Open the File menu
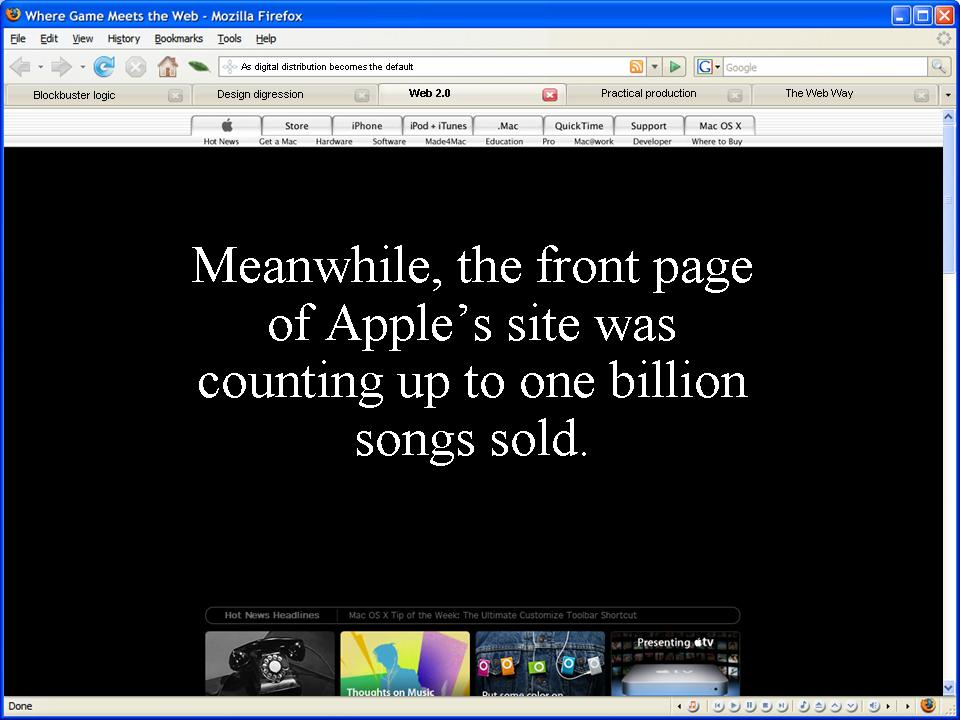Image resolution: width=960 pixels, height=720 pixels. [18, 39]
